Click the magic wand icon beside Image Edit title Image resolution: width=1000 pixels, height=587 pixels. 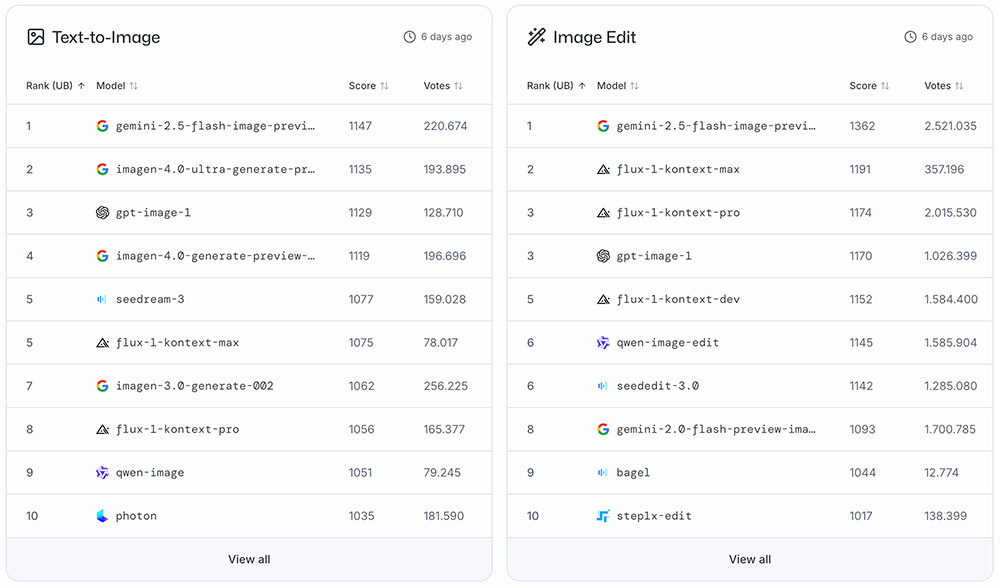pos(536,37)
